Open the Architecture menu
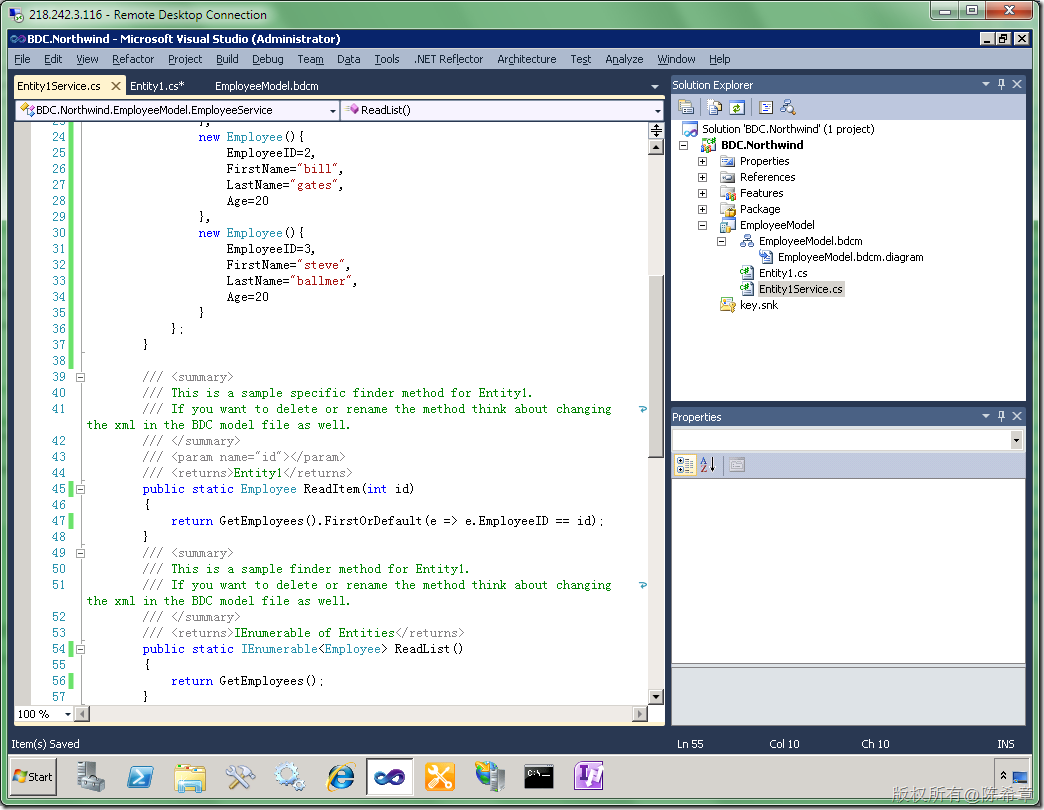Screen dimensions: 1044x810 click(x=527, y=59)
